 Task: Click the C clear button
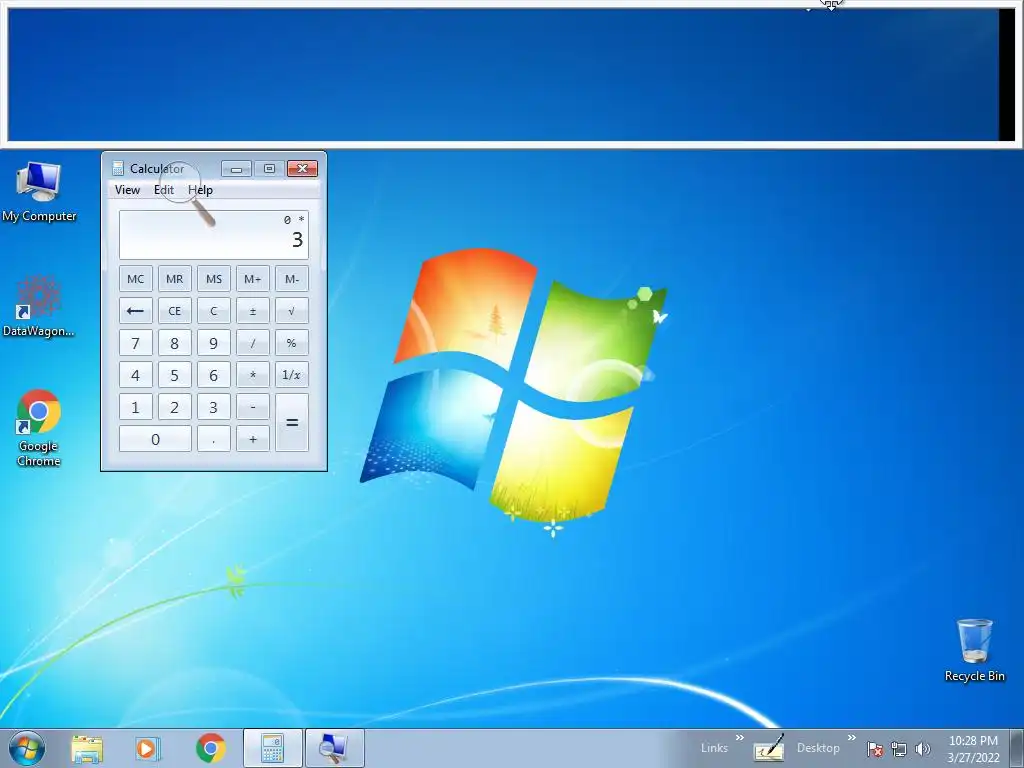[x=214, y=311]
